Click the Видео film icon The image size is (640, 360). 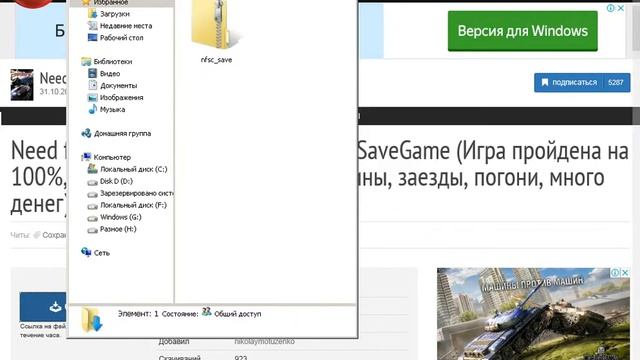point(92,73)
